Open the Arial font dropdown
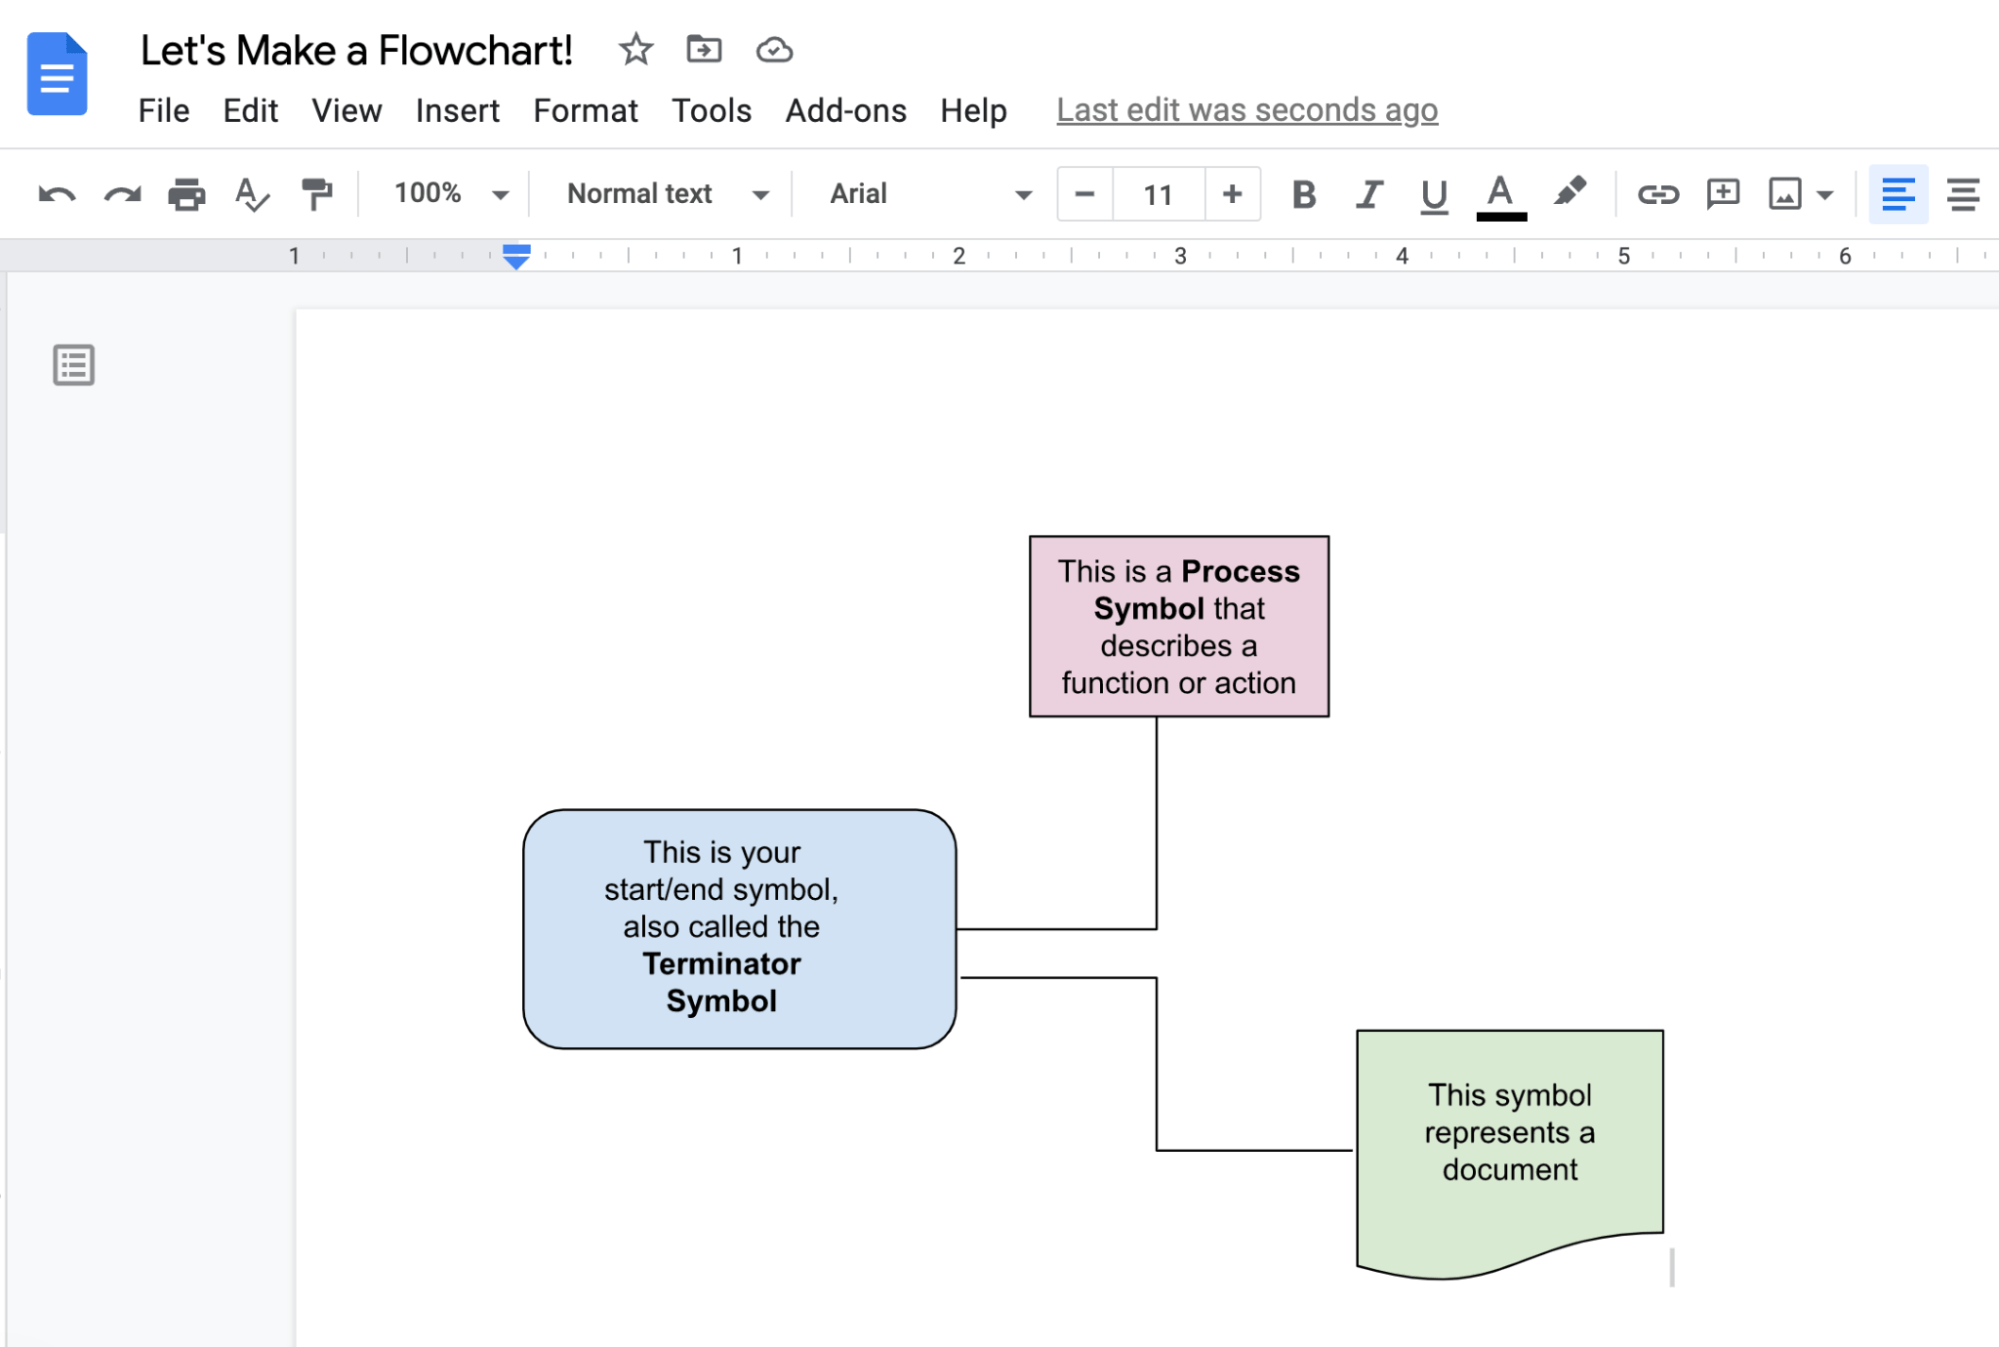Screen dimensions: 1999x1347 point(930,194)
